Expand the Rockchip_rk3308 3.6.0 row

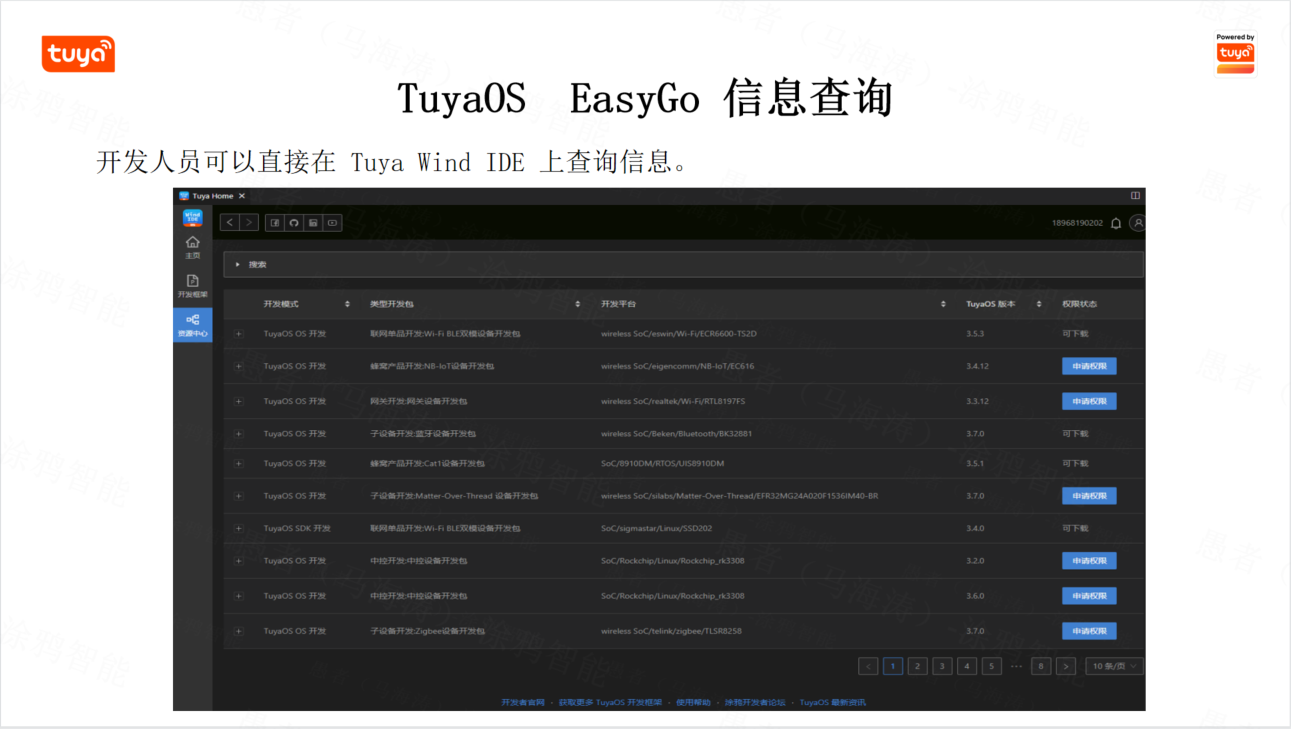(x=239, y=596)
